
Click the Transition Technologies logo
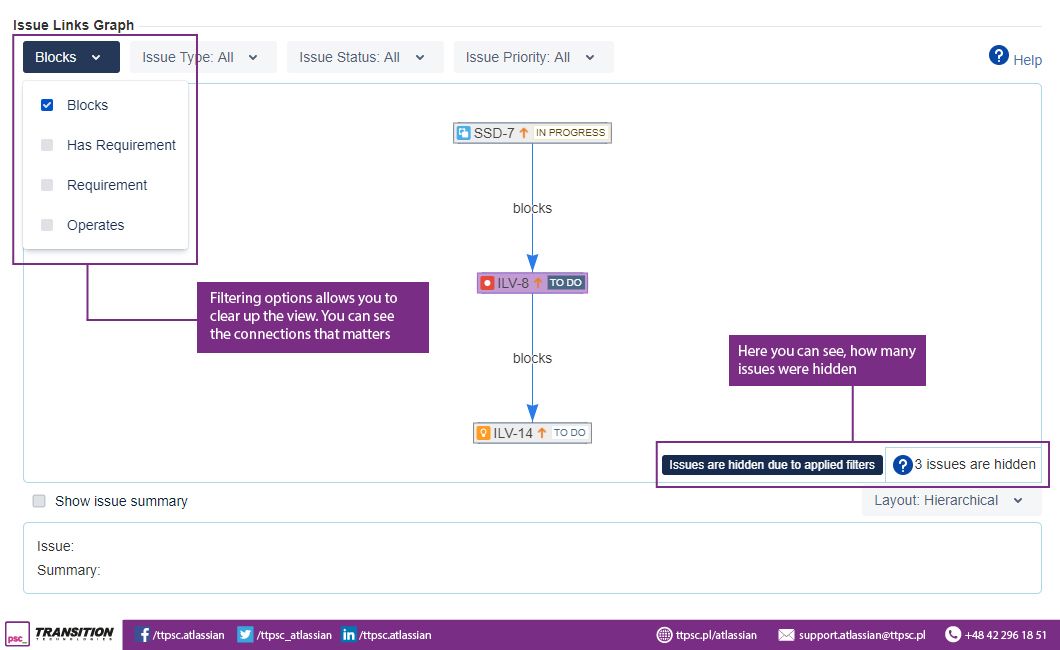(x=61, y=634)
